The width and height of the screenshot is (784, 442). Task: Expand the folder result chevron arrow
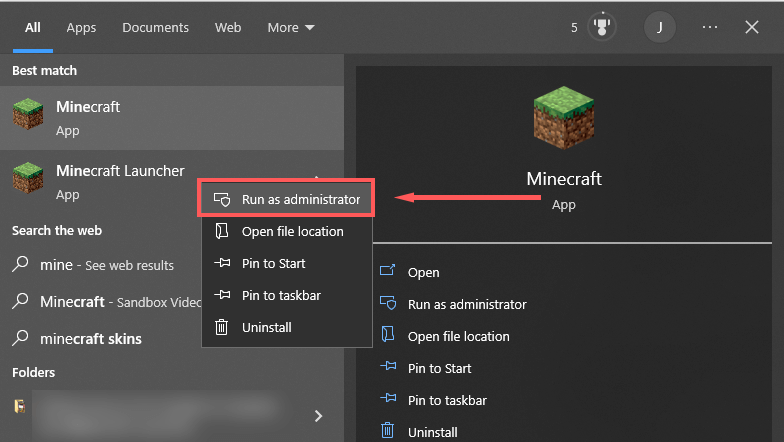coord(318,415)
